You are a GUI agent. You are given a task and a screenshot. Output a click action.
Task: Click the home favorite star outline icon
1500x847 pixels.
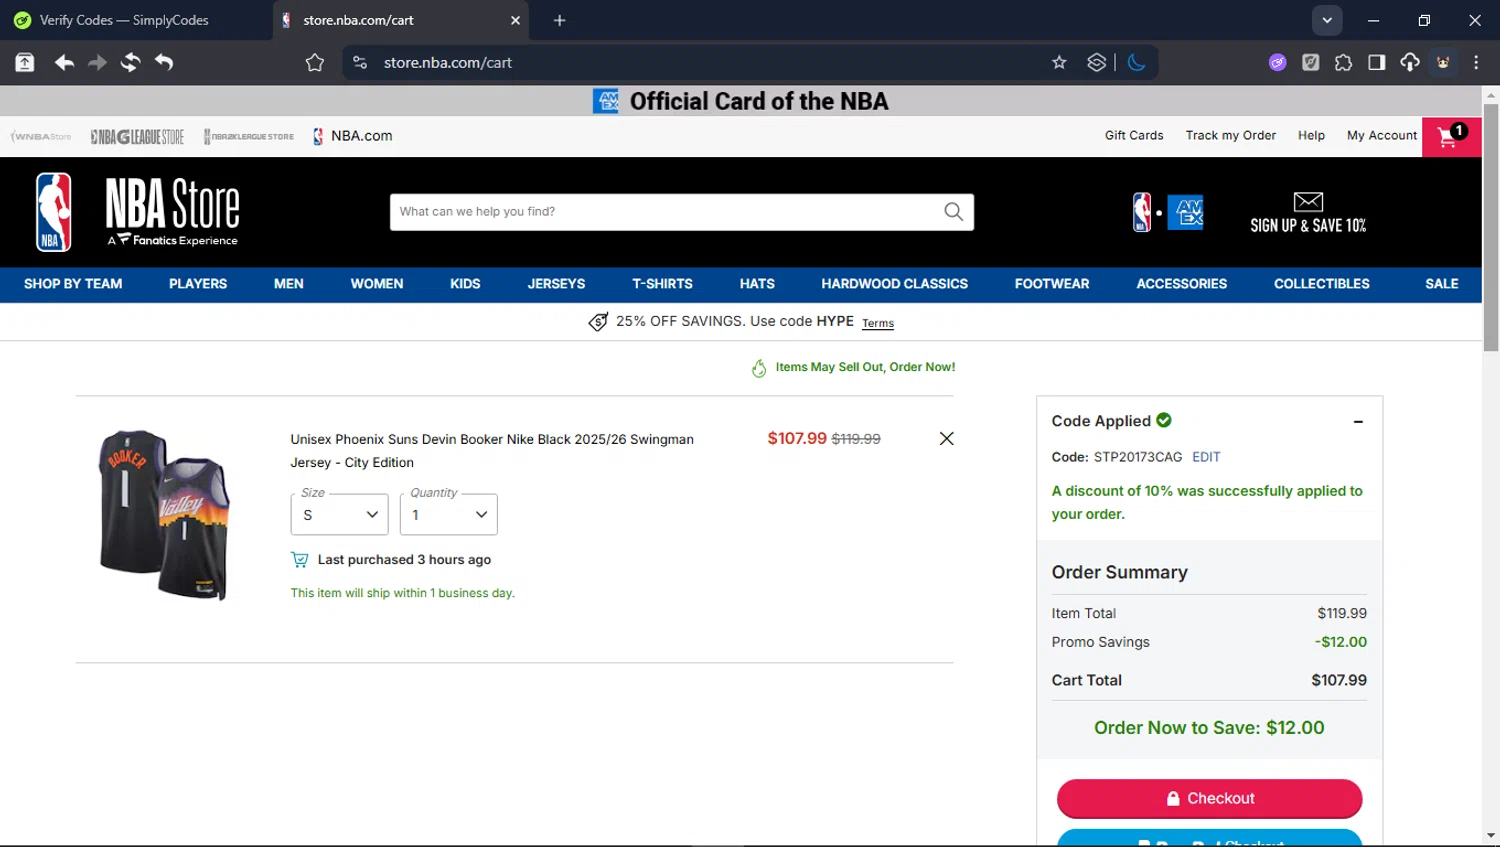tap(315, 62)
